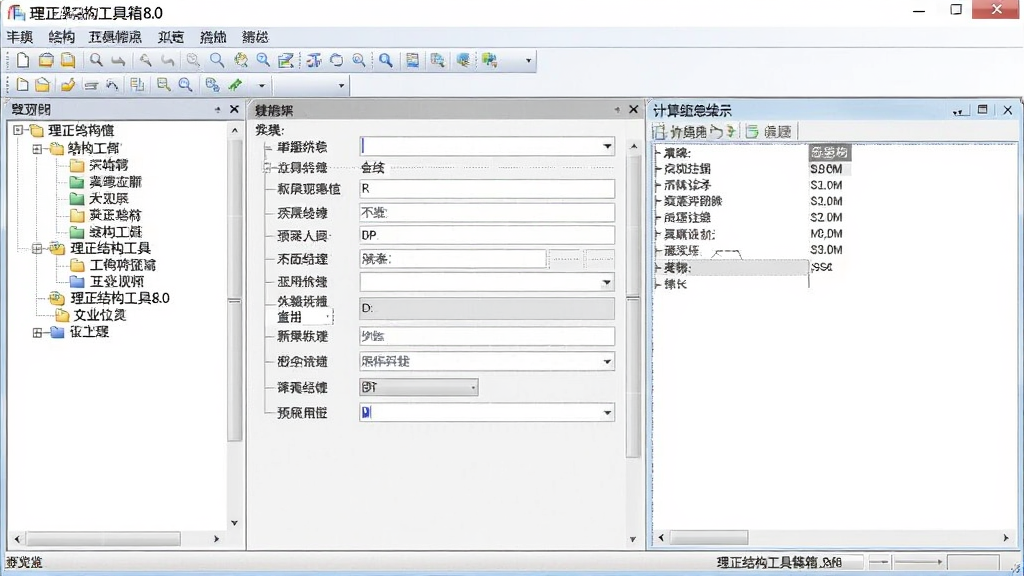The image size is (1024, 576).
Task: Click the colorful blocks icon in the toolbar
Action: 489,61
